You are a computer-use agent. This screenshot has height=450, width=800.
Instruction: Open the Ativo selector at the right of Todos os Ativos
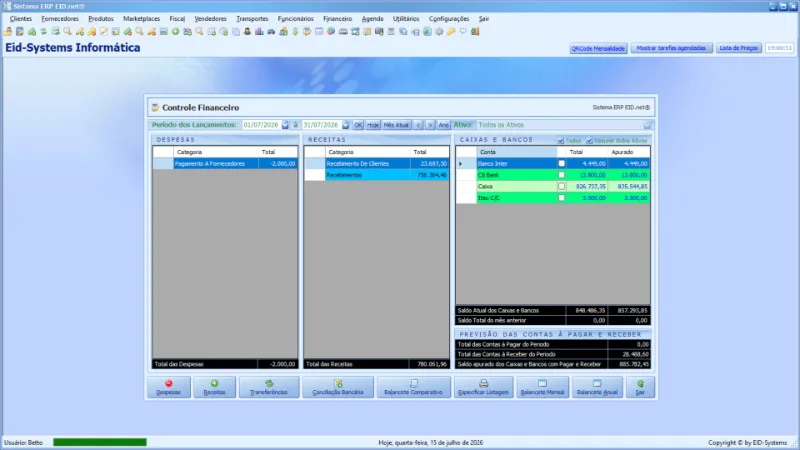[647, 125]
